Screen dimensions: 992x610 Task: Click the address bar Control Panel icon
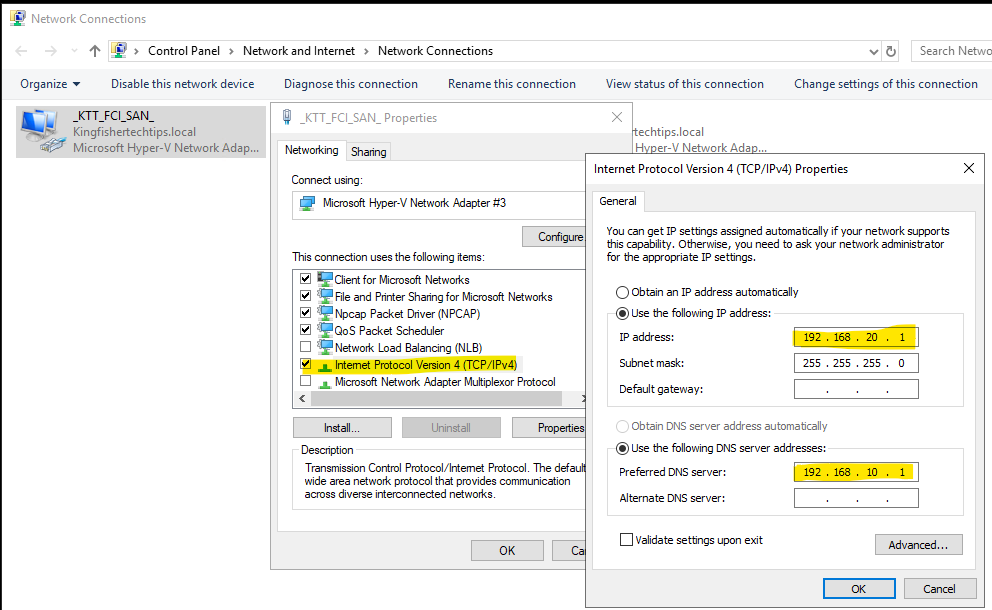119,51
